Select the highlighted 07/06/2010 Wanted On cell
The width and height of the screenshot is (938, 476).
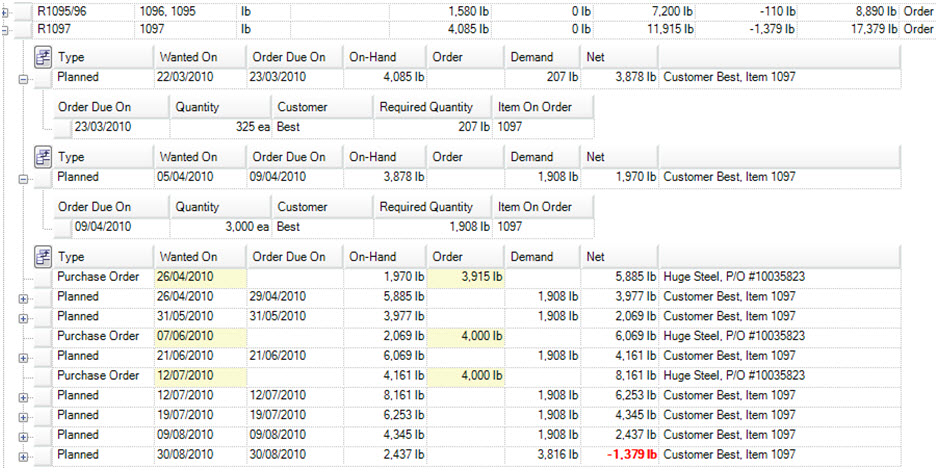point(198,336)
